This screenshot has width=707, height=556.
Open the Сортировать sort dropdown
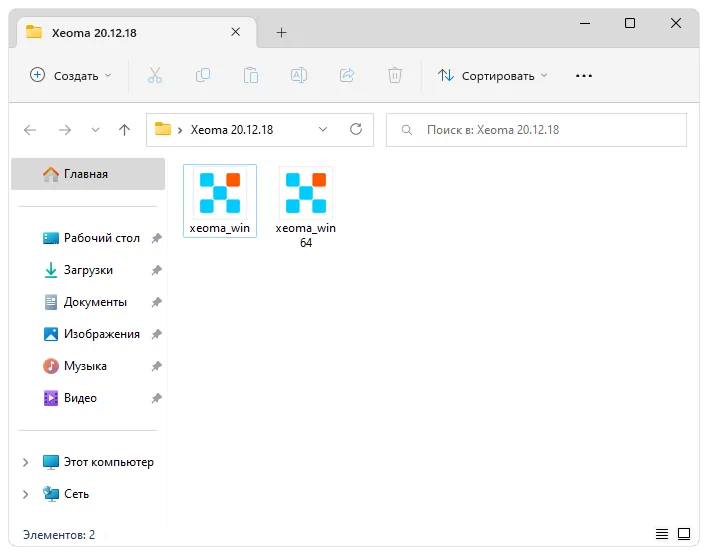click(x=492, y=75)
